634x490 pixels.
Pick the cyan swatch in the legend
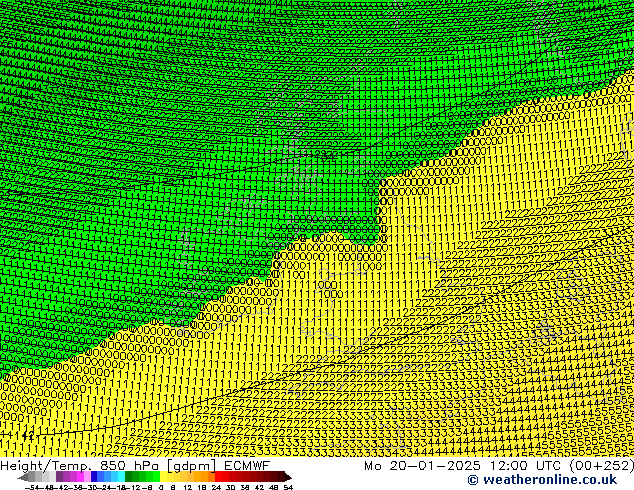121,476
